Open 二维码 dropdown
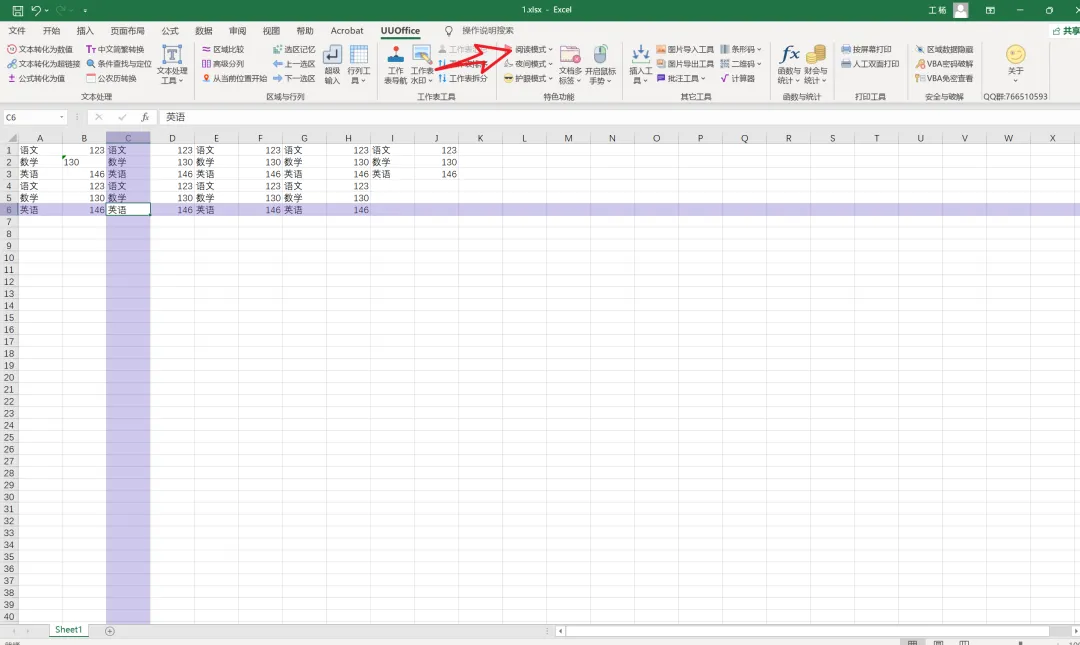Screen dimensions: 1080x645 coord(741,64)
